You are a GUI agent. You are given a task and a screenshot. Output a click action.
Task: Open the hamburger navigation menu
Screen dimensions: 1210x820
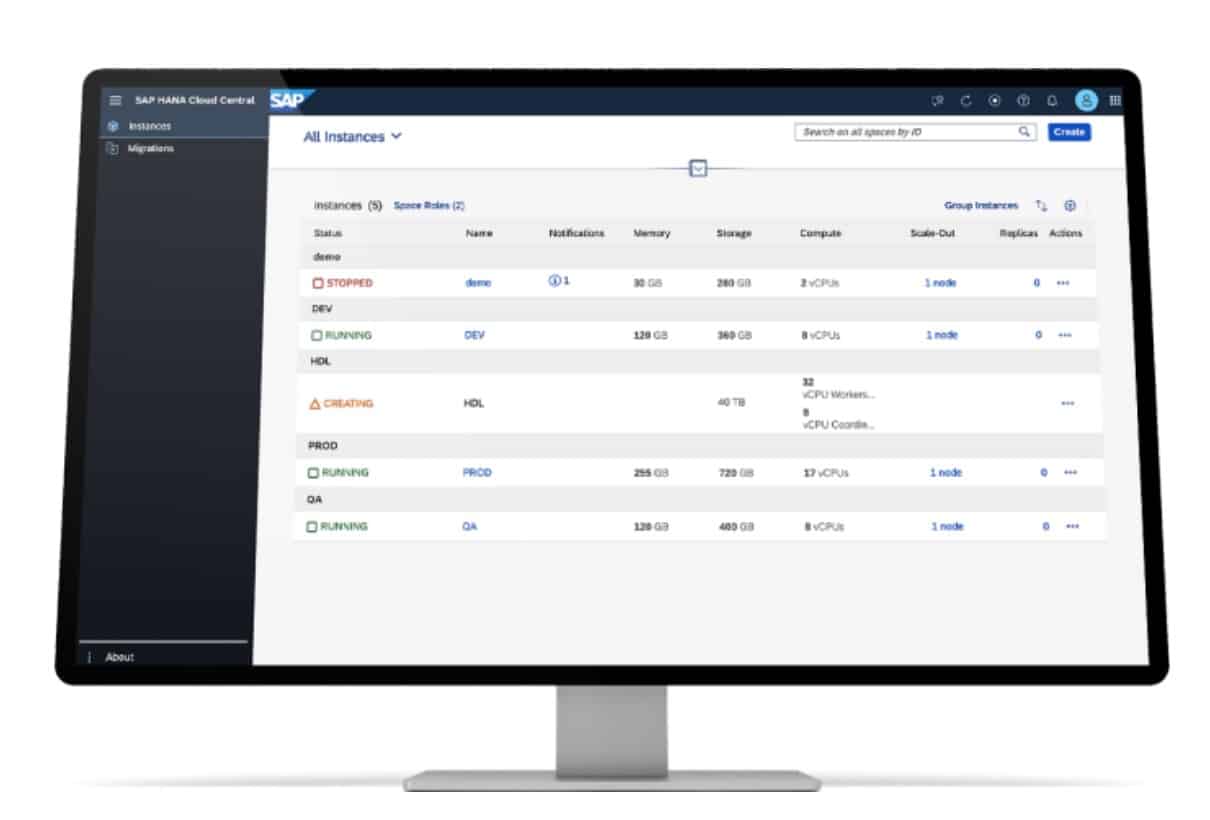pos(115,101)
